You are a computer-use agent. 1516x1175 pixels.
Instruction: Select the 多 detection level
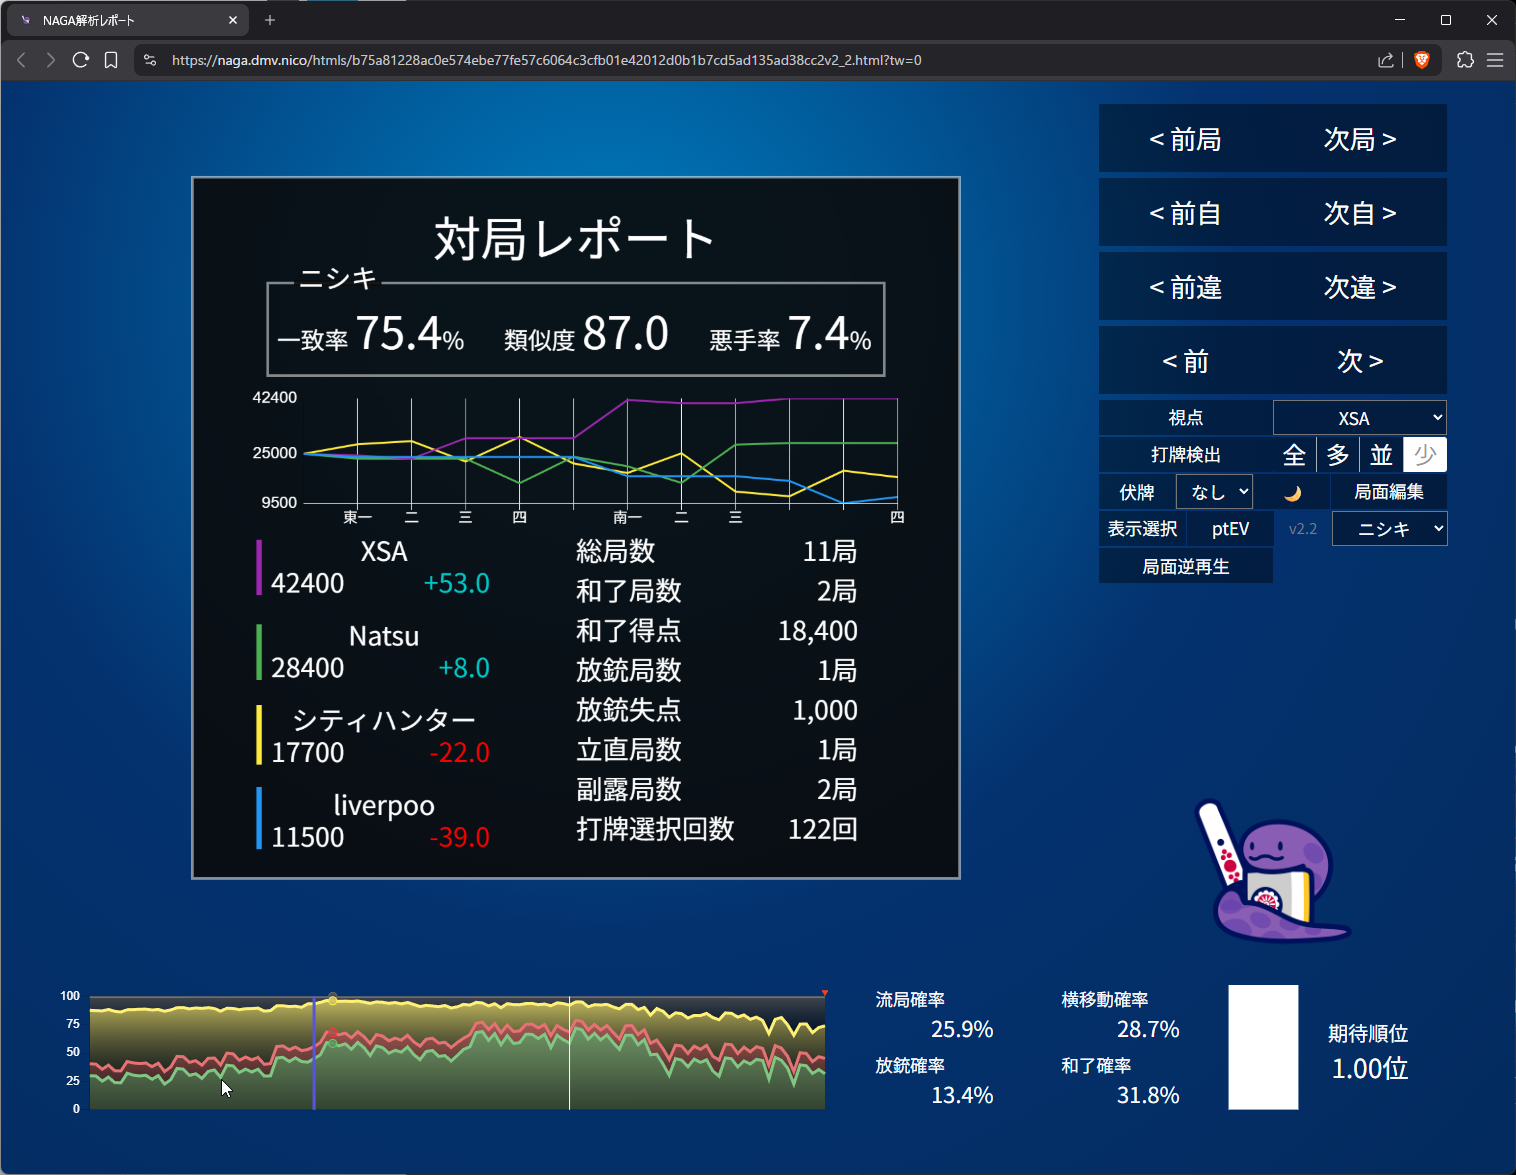click(1338, 455)
